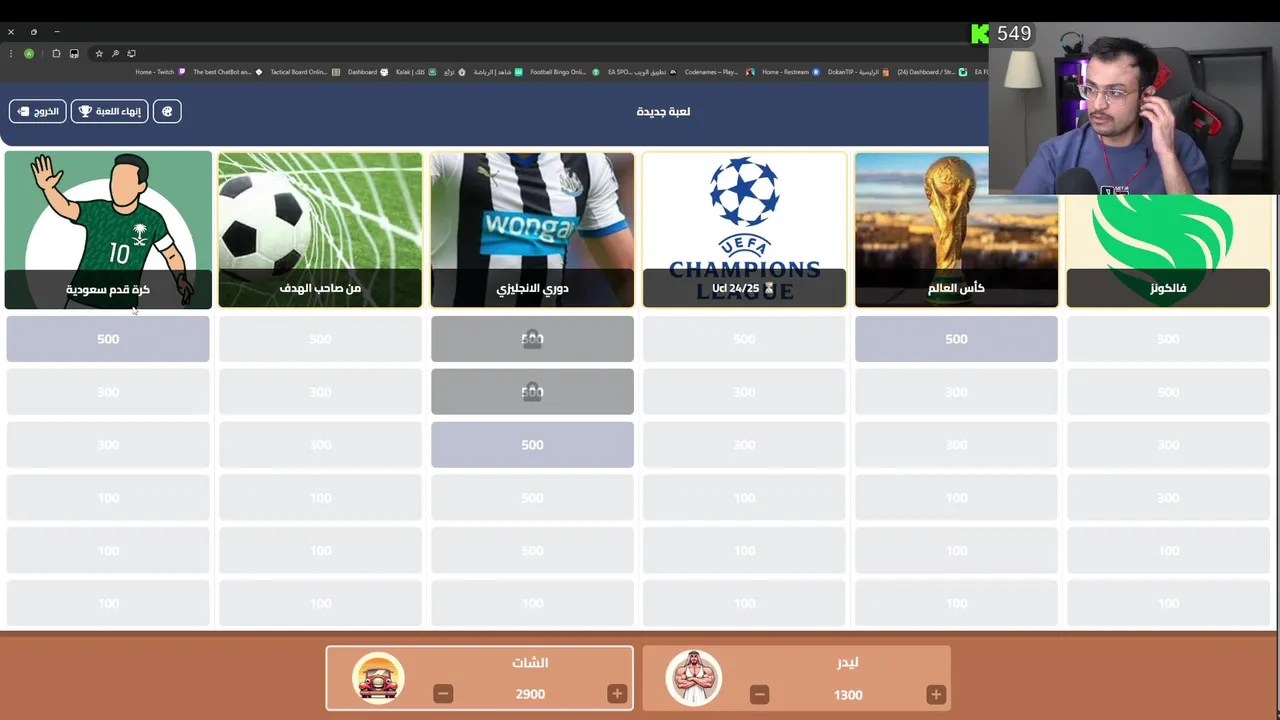The height and width of the screenshot is (720, 1280).
Task: Bookmark this page with the star icon
Action: (99, 54)
